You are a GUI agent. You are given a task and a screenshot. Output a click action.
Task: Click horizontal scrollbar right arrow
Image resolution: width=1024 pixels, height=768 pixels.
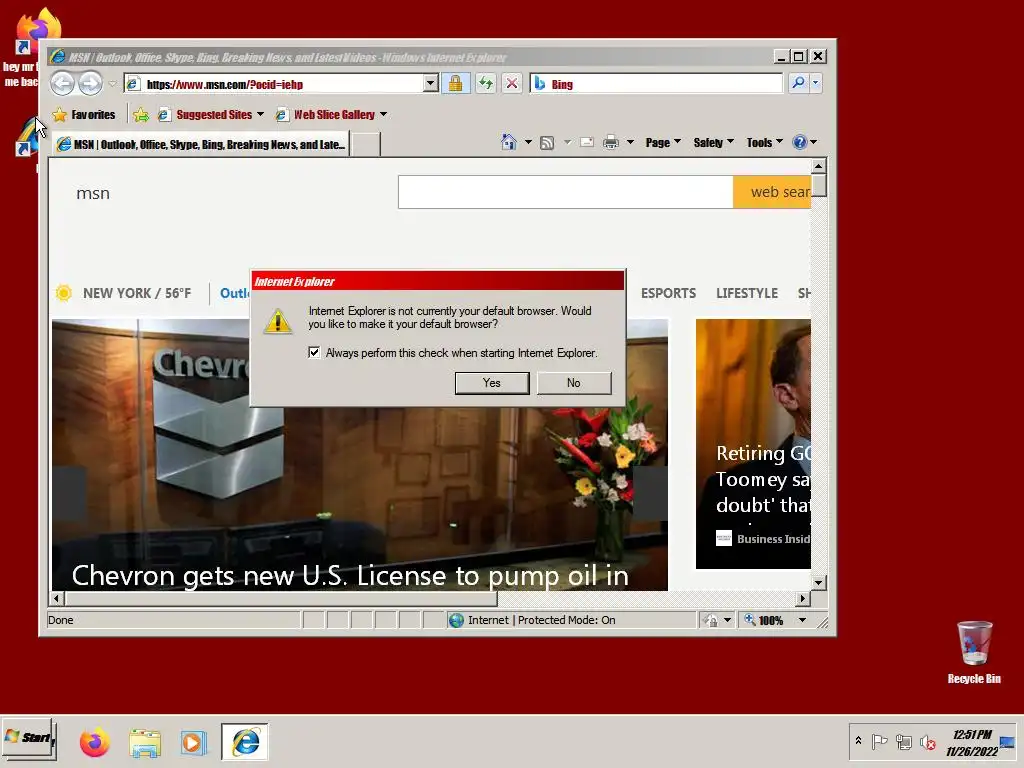click(803, 598)
